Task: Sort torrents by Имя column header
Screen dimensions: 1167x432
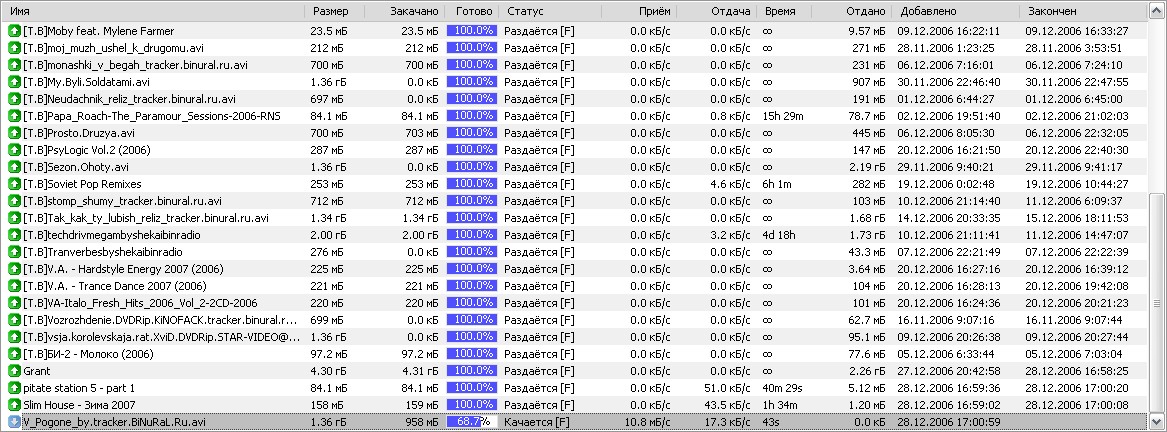Action: point(150,10)
